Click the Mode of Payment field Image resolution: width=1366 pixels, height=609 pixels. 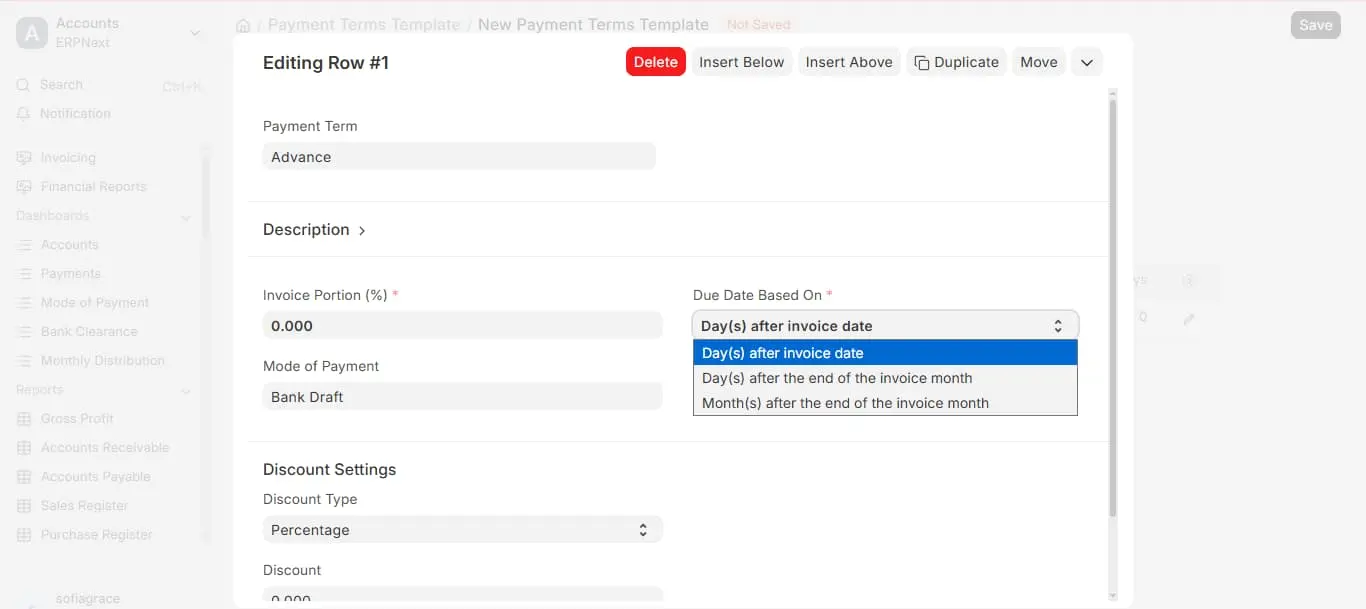click(462, 396)
